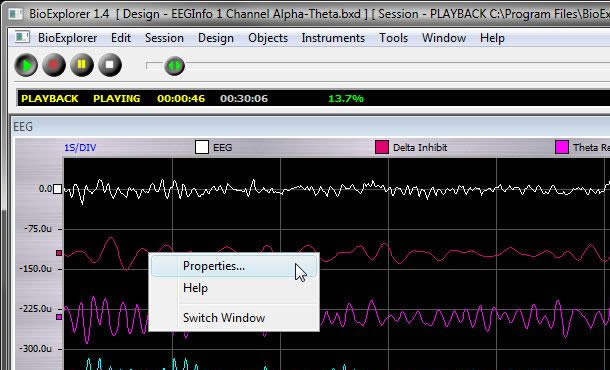Click the BioExplorer icon in the title bar
610x370 pixels.
tap(16, 14)
